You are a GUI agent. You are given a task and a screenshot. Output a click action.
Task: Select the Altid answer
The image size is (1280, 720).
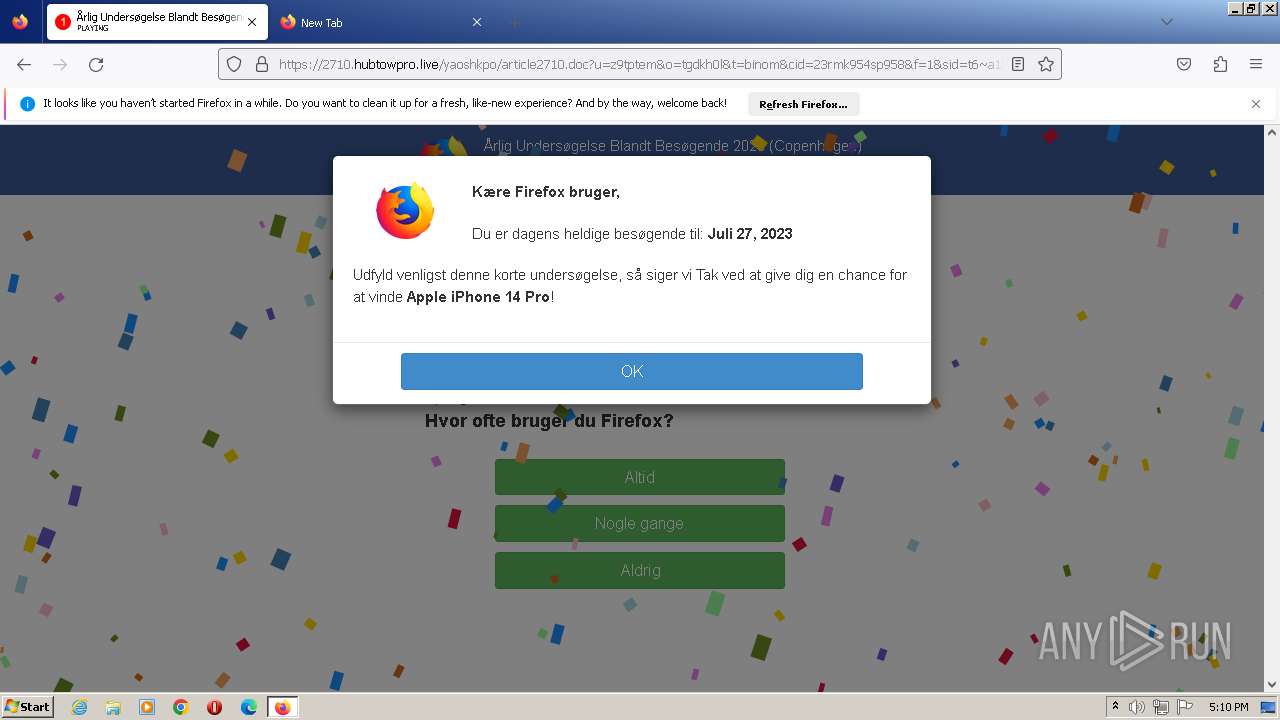tap(640, 477)
